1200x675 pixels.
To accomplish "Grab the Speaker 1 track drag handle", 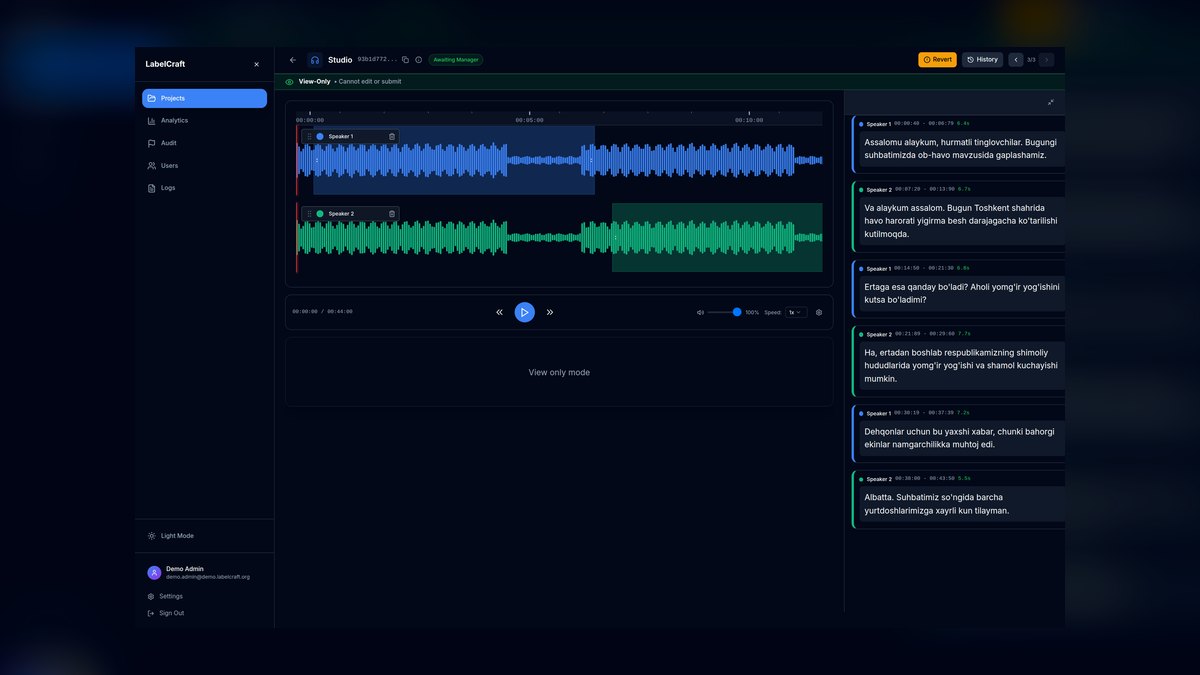I will tap(309, 136).
